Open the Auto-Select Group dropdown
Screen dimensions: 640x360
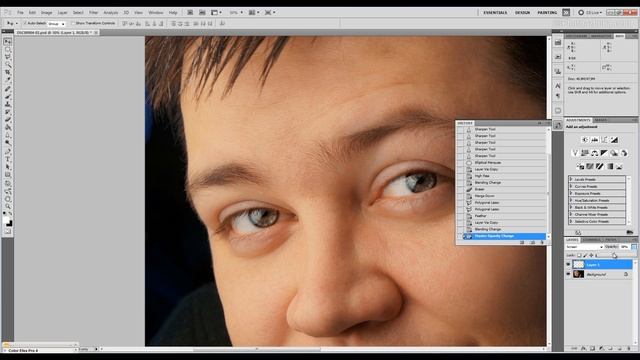(x=56, y=24)
